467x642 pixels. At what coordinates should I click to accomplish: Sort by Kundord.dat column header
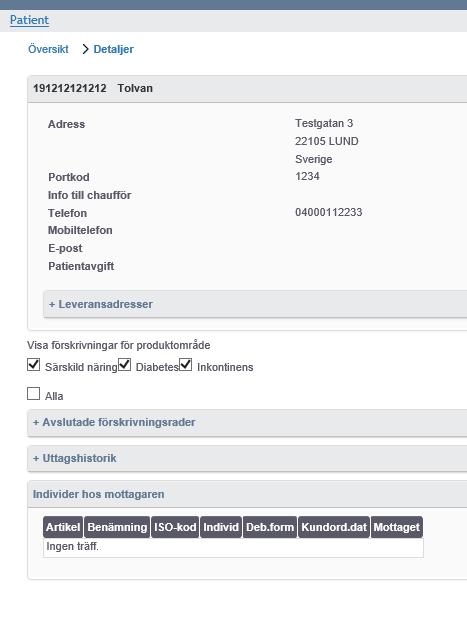coord(334,527)
